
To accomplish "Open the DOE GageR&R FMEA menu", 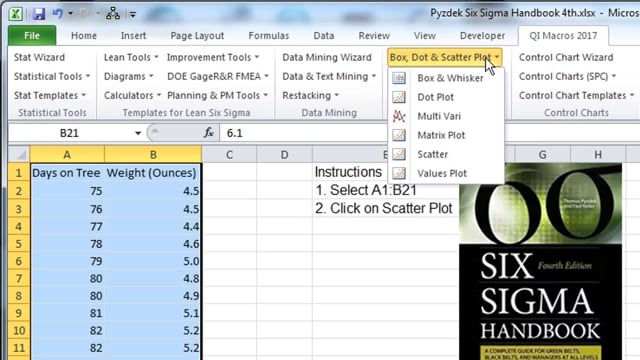I will [x=218, y=76].
